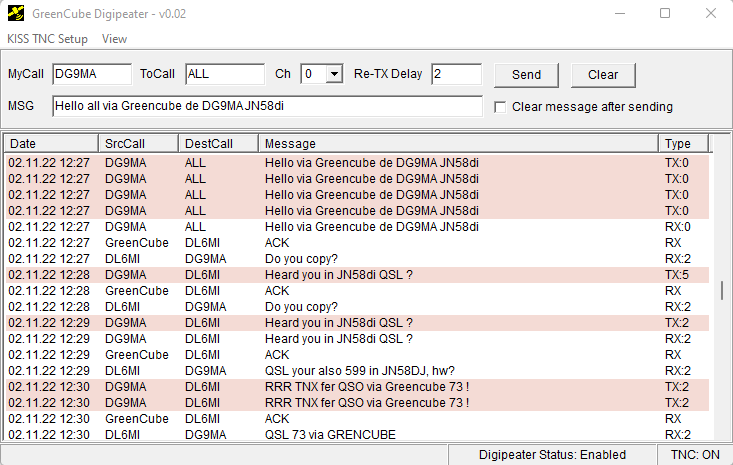This screenshot has width=733, height=465.
Task: Sort by the Date column header
Action: tap(51, 143)
